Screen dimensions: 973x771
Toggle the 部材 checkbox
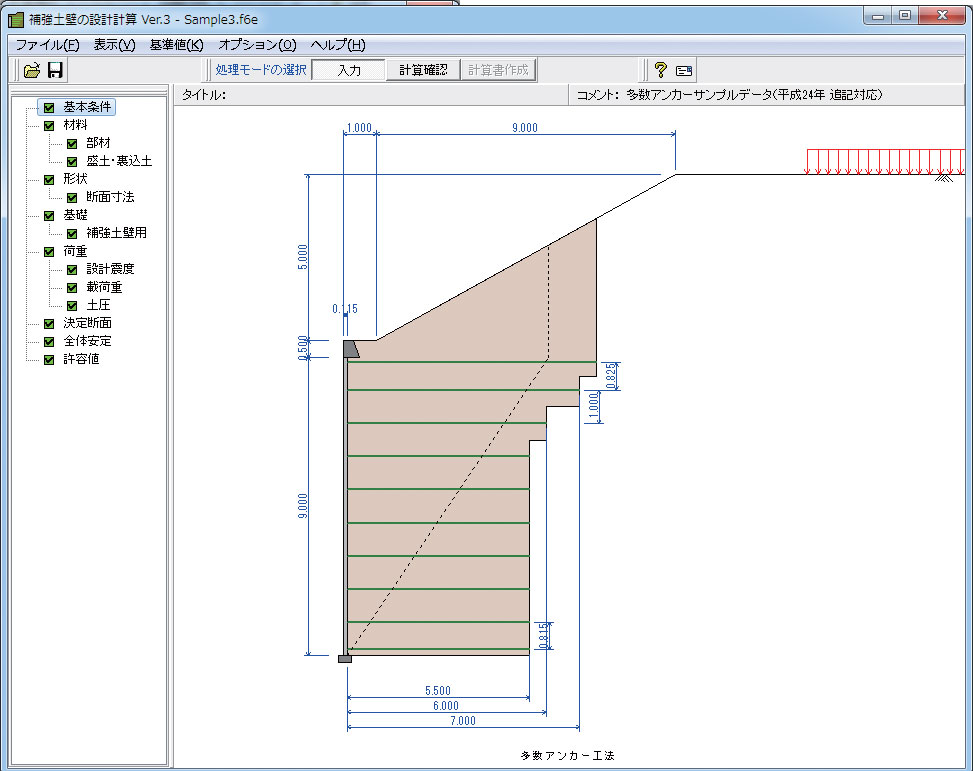click(x=72, y=143)
